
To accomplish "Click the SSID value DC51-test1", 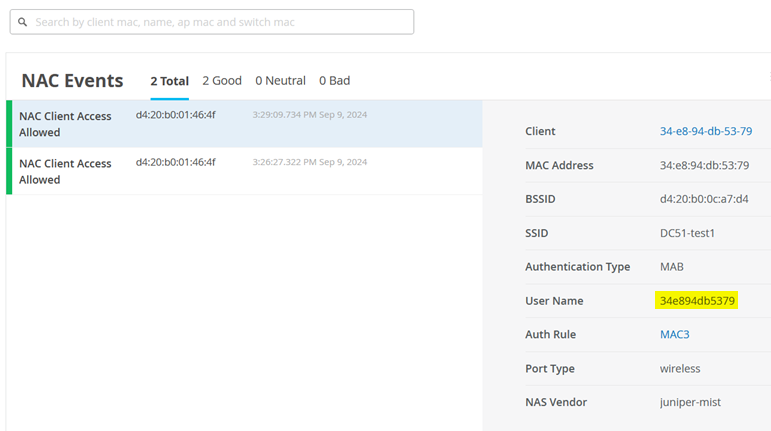I will click(687, 233).
